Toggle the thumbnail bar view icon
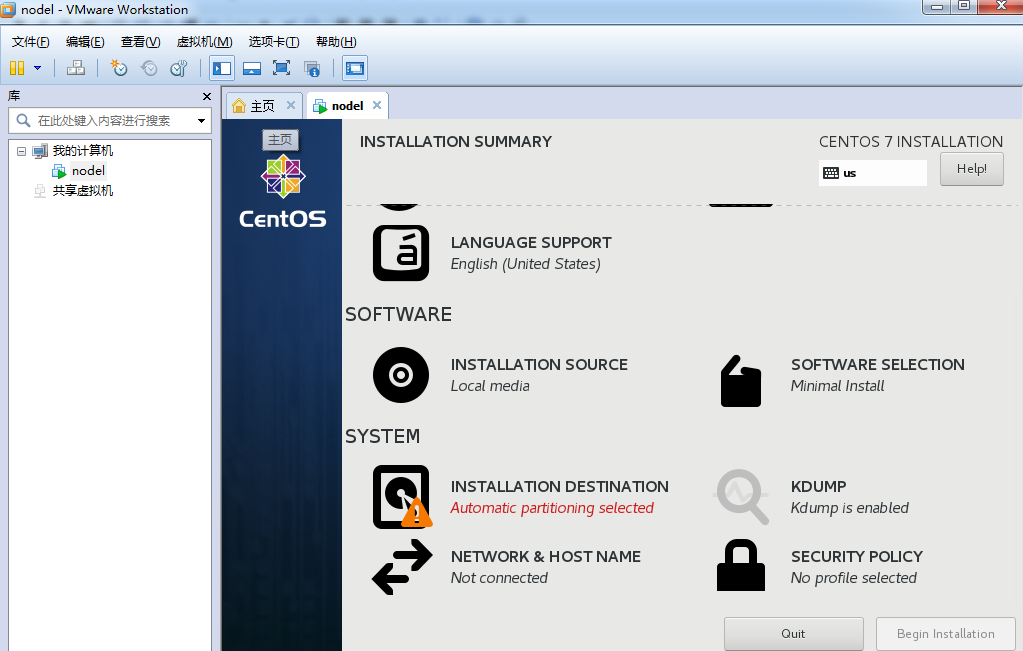 252,68
